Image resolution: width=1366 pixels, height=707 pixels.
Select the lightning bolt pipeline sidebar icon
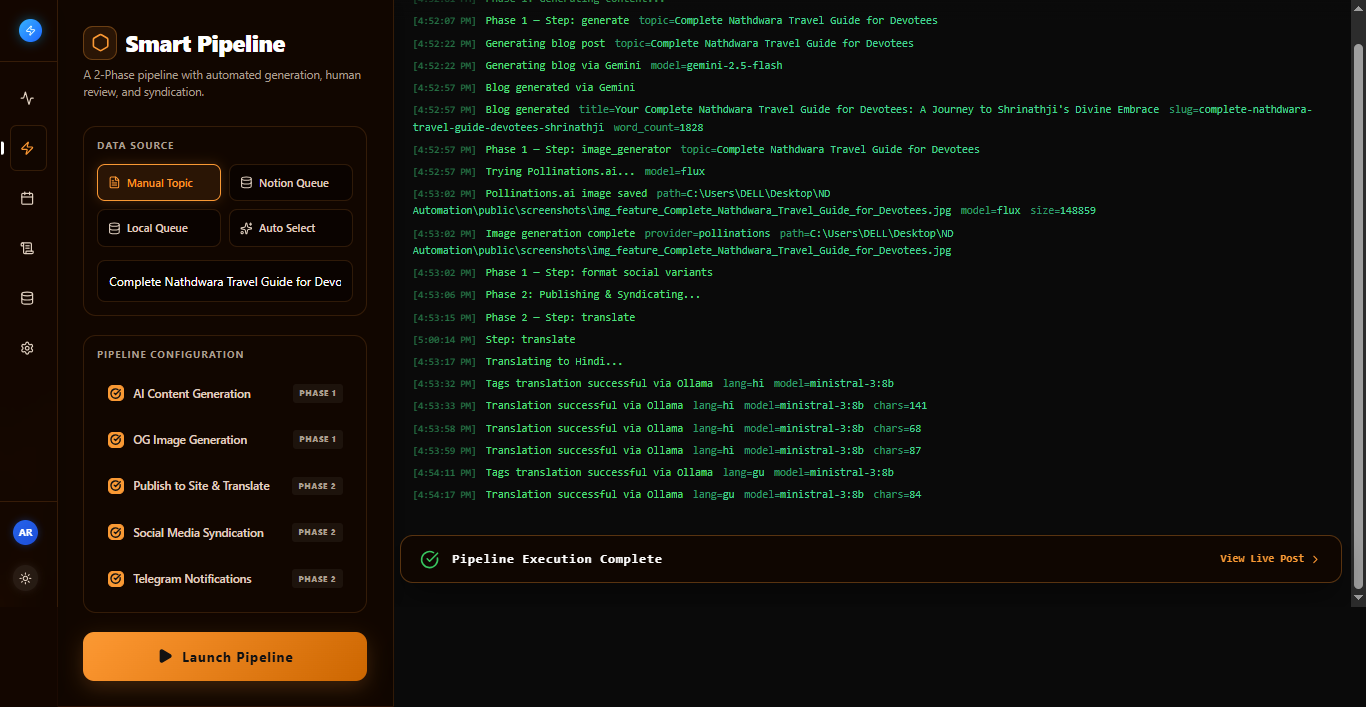[28, 148]
